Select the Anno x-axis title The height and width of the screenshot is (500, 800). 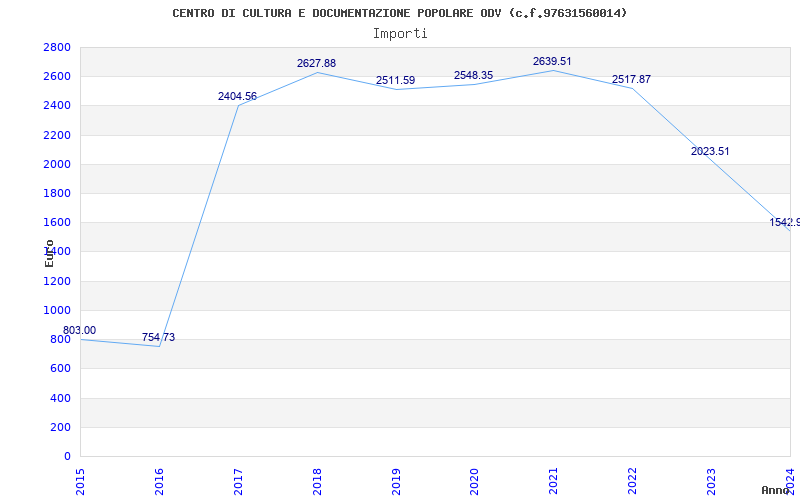click(776, 490)
